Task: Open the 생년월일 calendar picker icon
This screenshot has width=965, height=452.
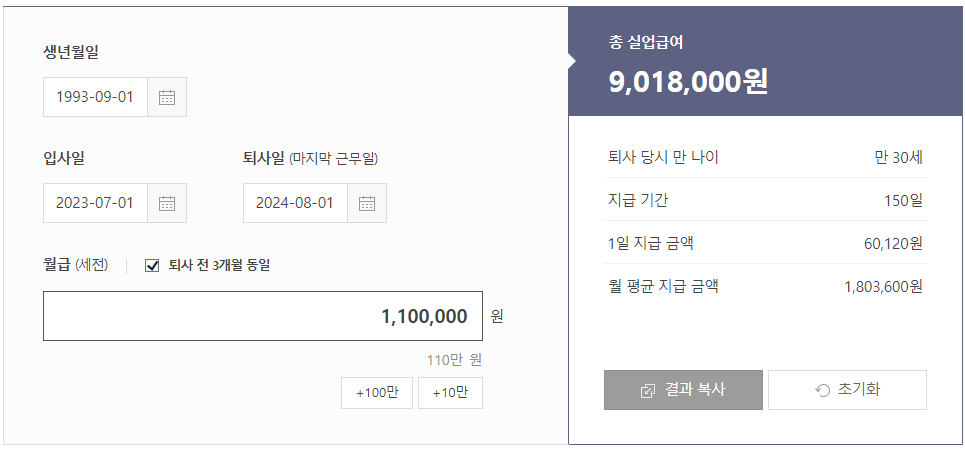Action: click(x=167, y=97)
